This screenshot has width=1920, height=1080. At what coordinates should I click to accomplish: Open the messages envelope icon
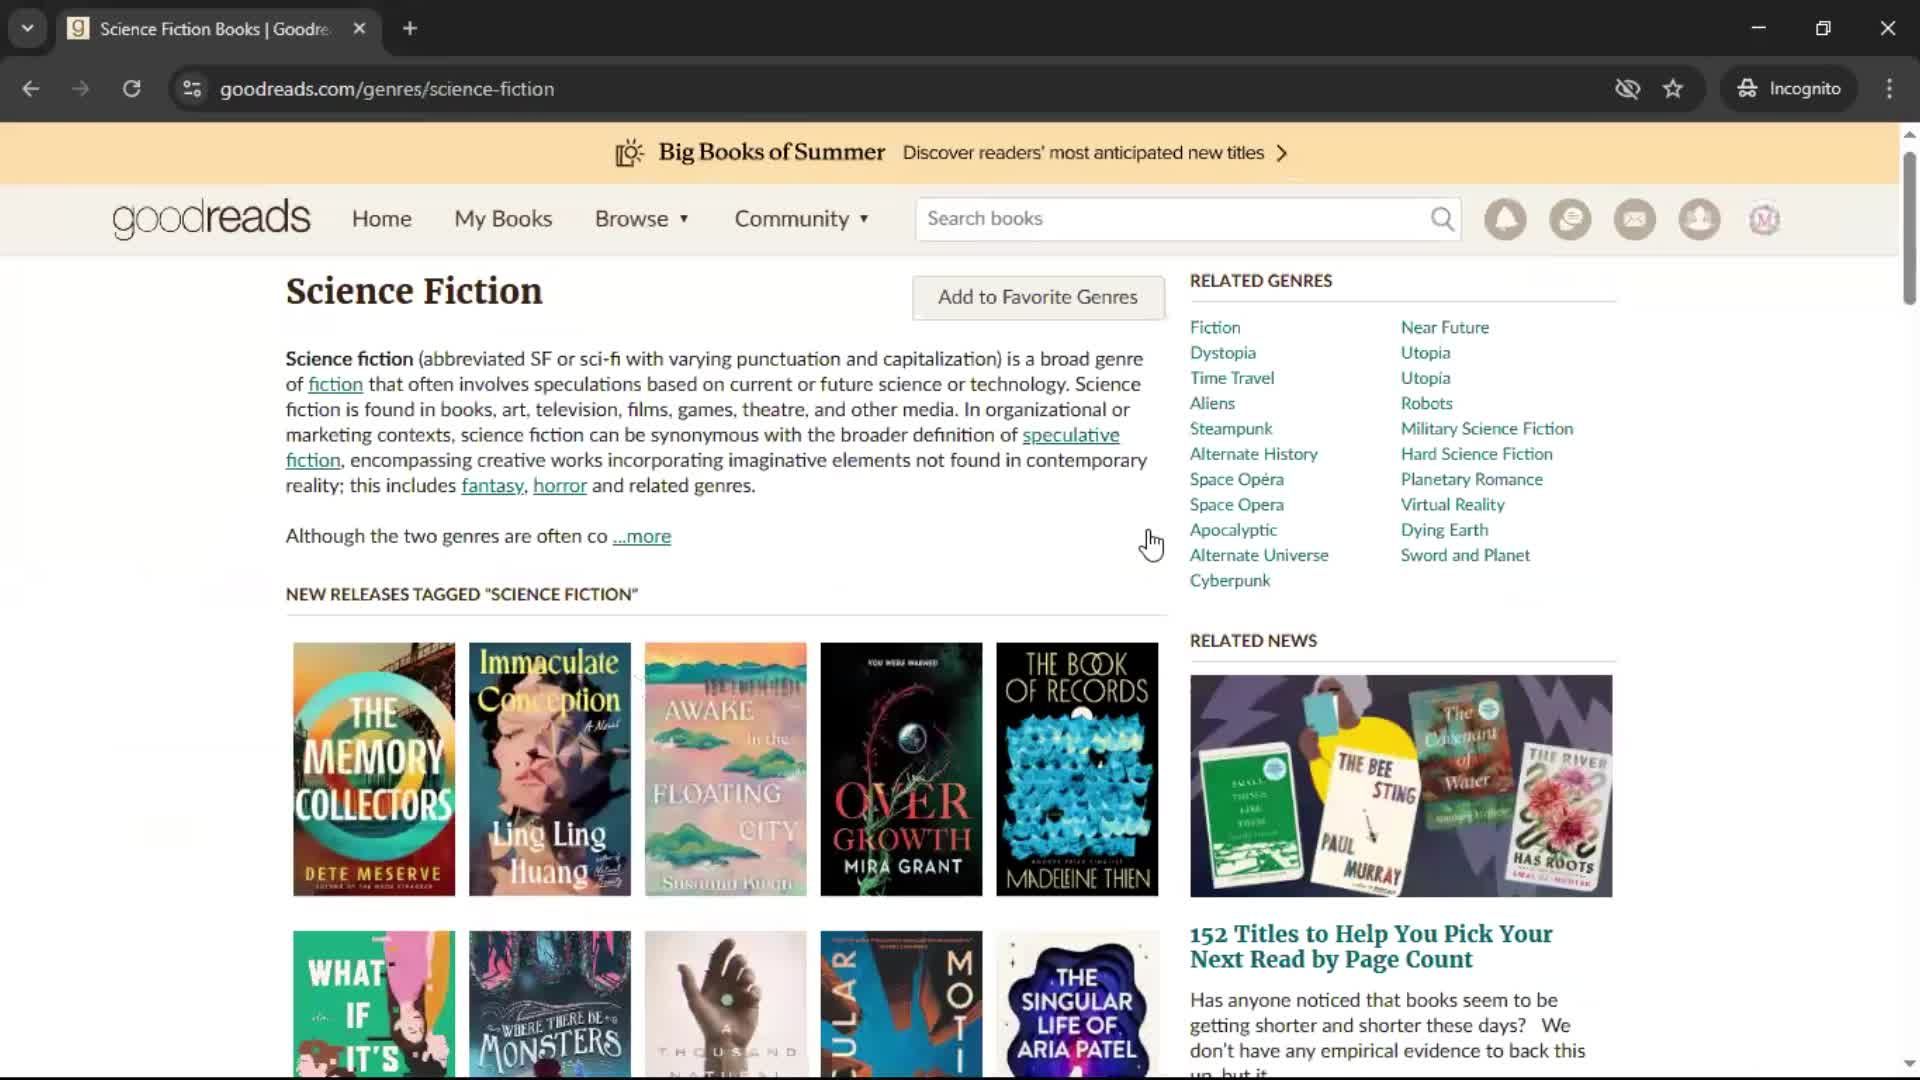click(1635, 219)
